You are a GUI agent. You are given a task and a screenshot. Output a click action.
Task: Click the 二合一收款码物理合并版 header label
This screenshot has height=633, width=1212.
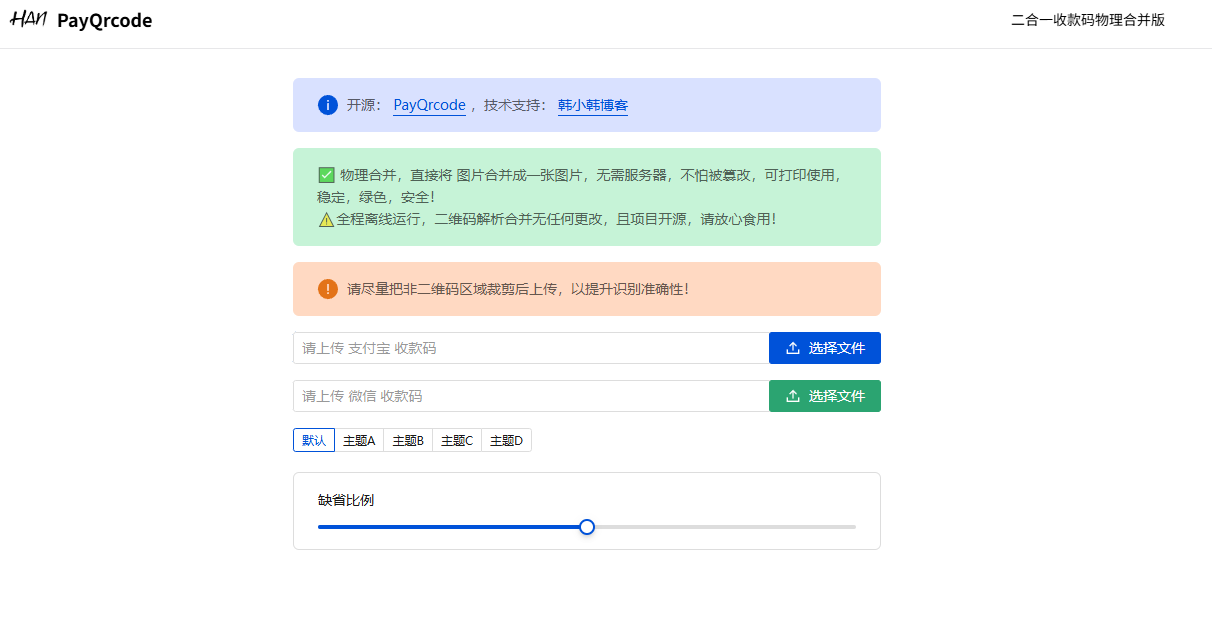[1089, 20]
